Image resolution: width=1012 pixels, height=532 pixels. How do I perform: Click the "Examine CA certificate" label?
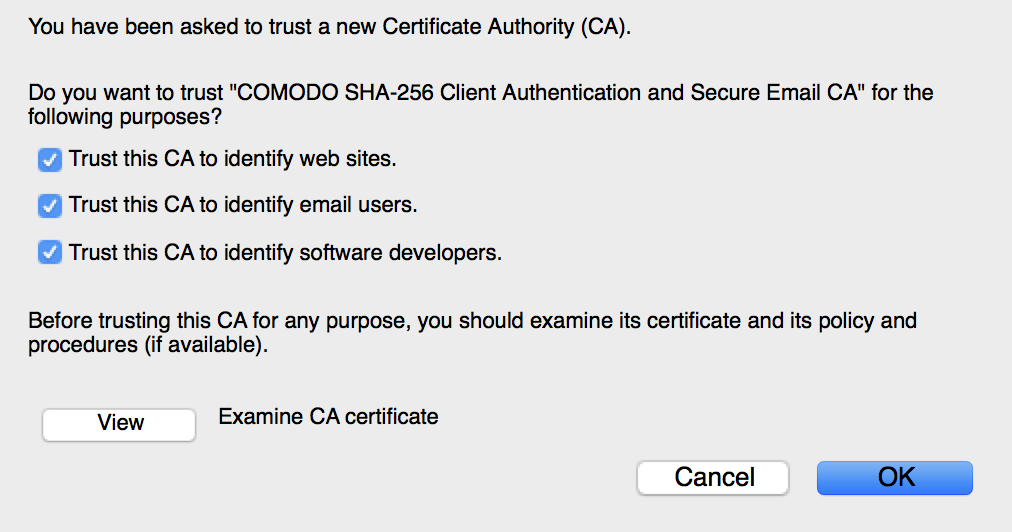[328, 416]
